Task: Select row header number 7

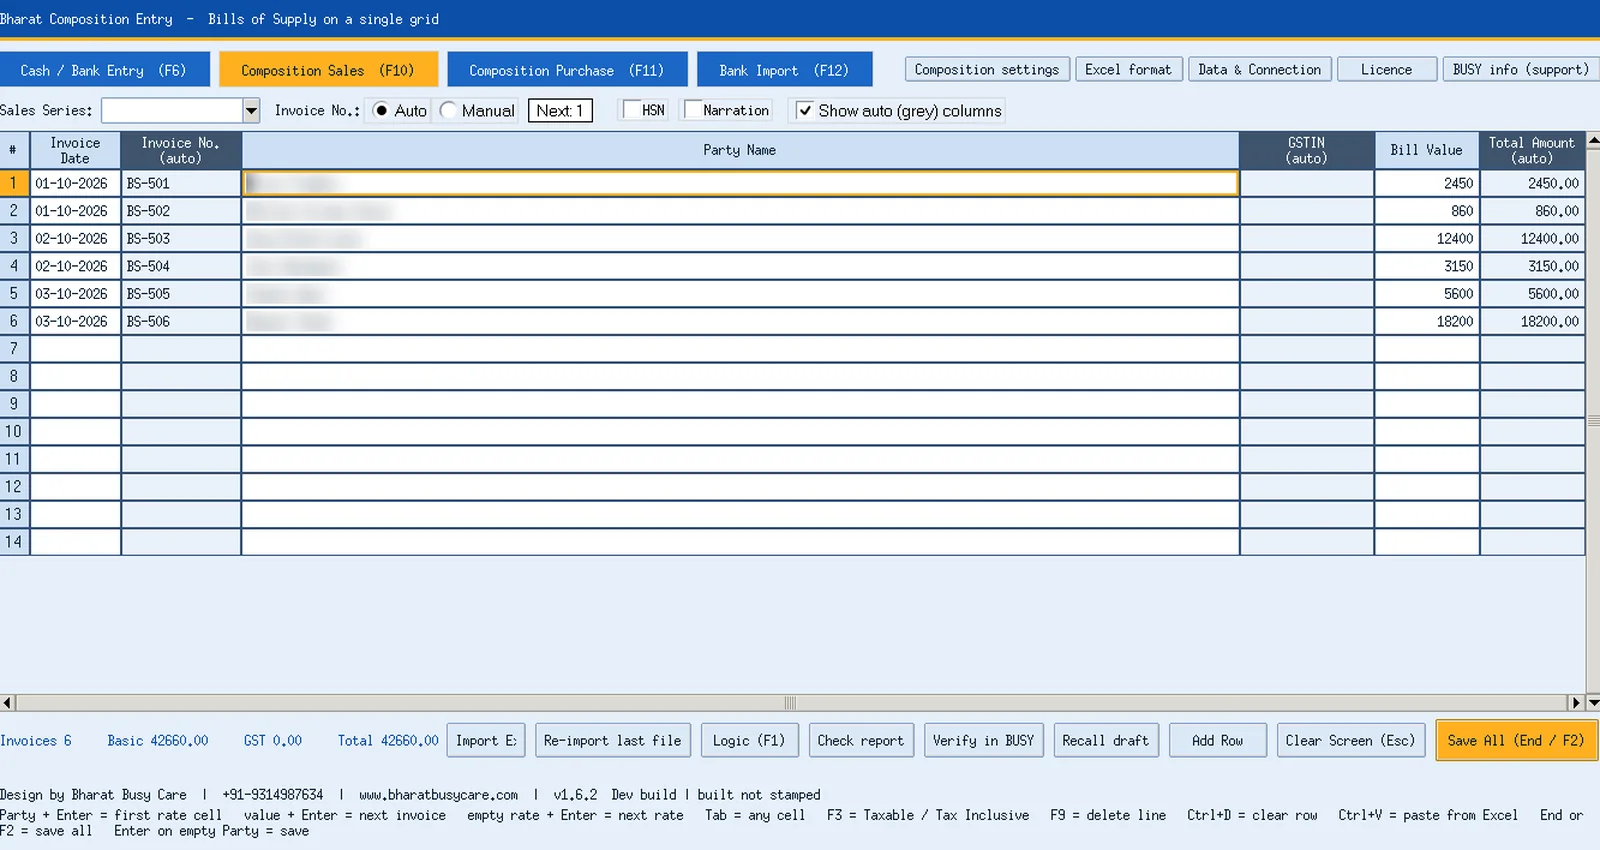Action: click(x=14, y=348)
